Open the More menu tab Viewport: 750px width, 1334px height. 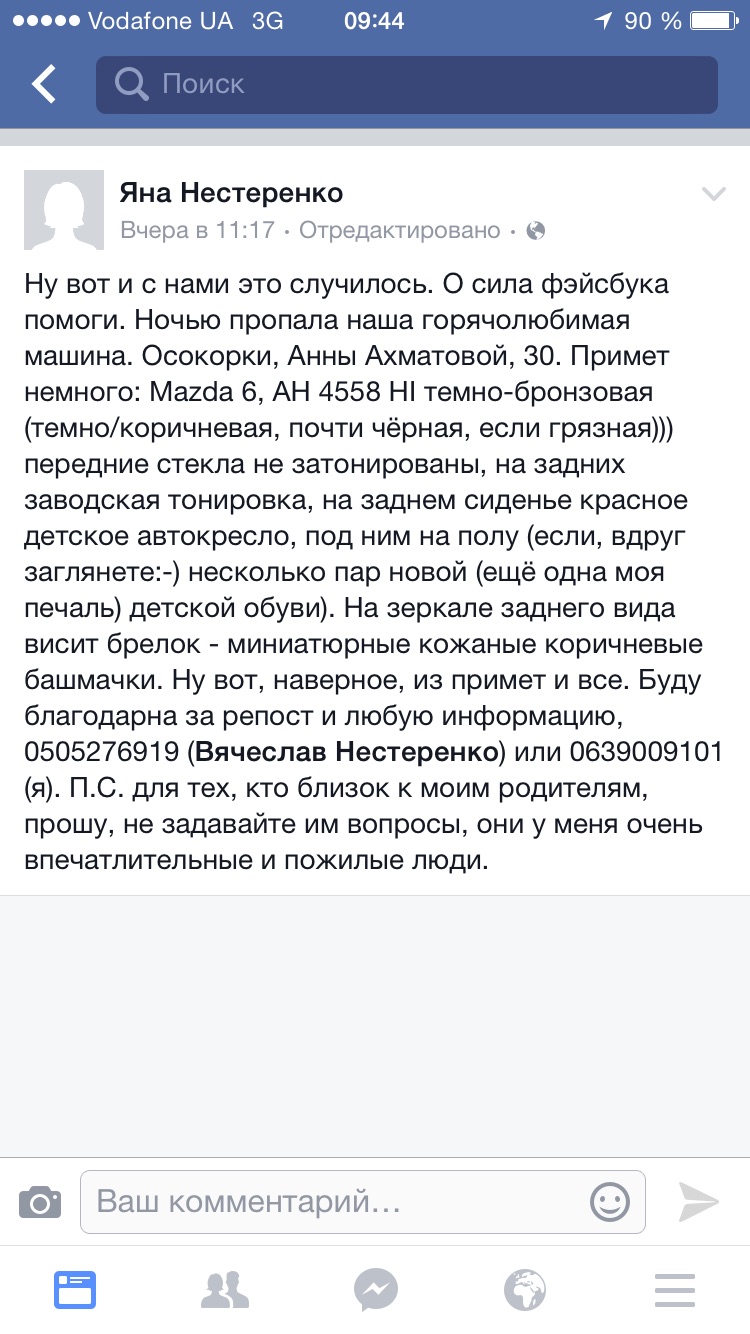coord(675,1290)
